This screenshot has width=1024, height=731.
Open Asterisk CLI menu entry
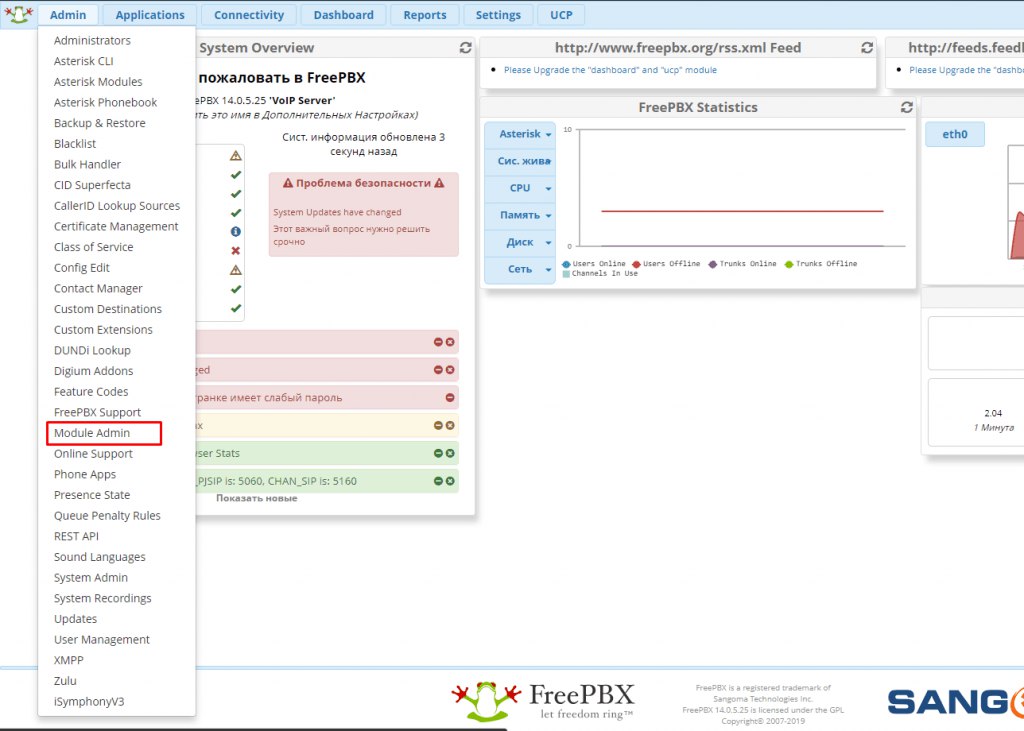tap(84, 61)
